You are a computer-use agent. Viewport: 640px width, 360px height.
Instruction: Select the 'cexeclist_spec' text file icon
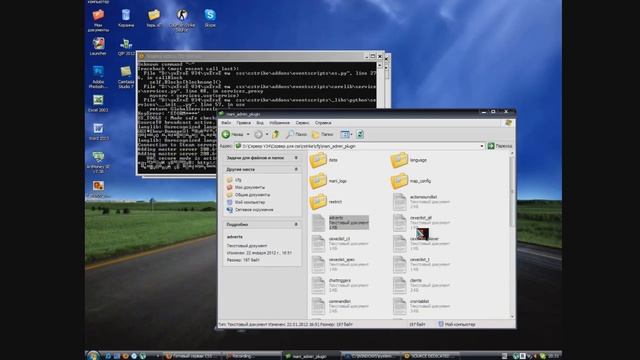point(318,264)
